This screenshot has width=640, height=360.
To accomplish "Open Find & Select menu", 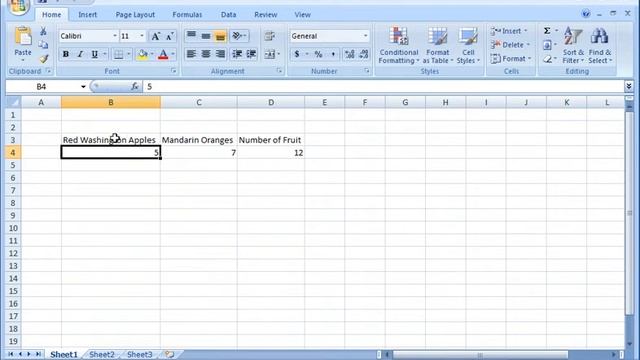I will 600,45.
